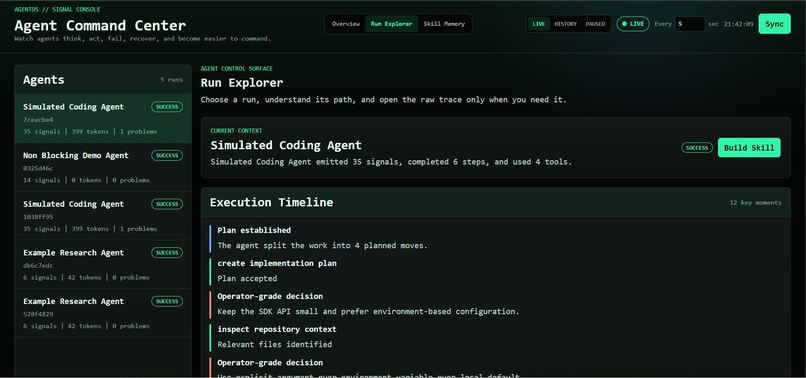
Task: Click the 'Agent Command Center' title
Action: (x=100, y=25)
